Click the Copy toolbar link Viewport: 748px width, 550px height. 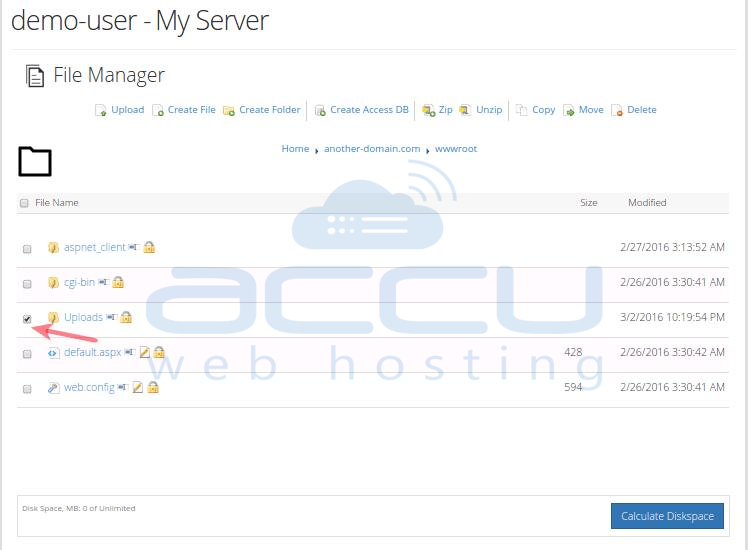pyautogui.click(x=543, y=110)
